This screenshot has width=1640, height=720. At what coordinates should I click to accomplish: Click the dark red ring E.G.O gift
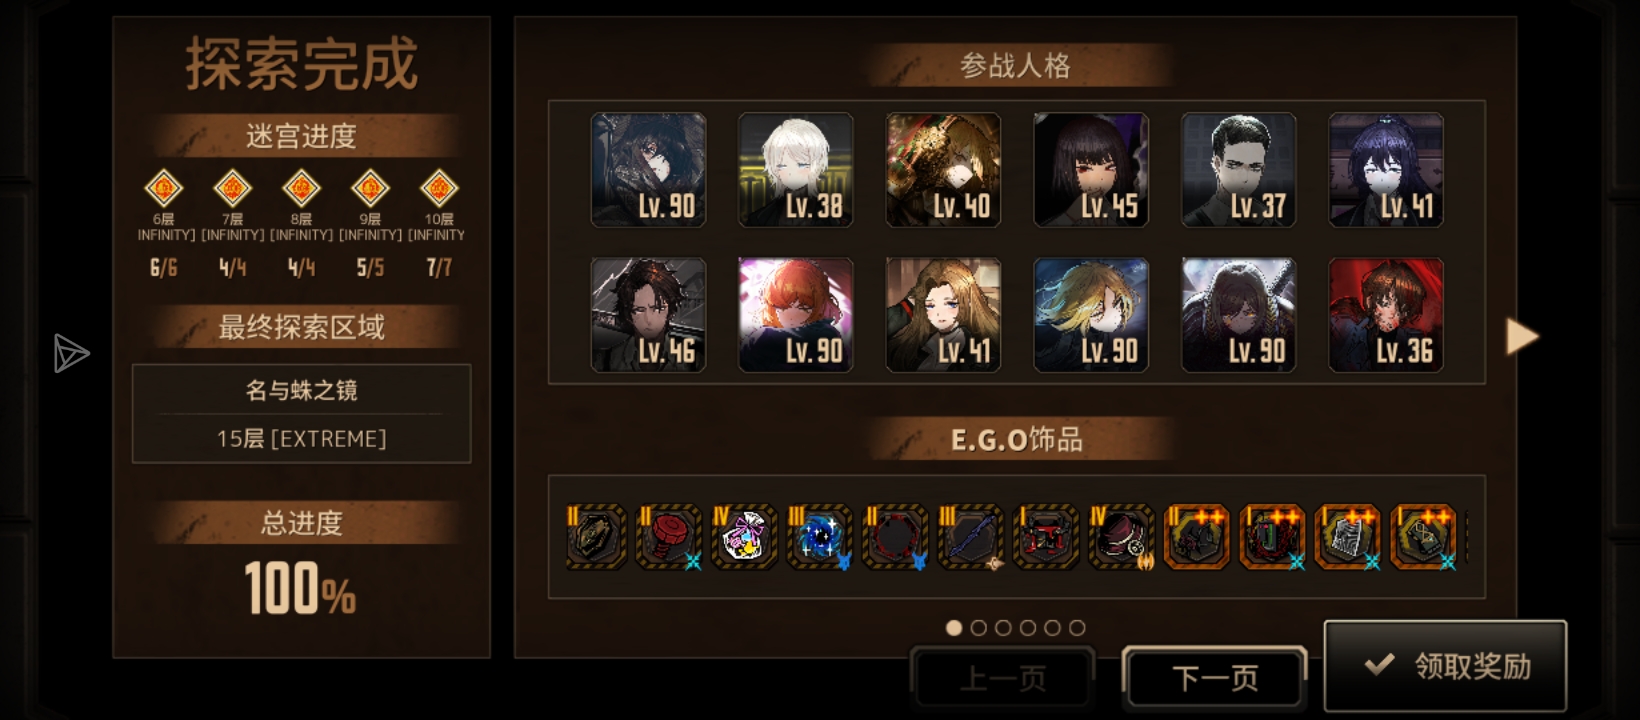(895, 538)
